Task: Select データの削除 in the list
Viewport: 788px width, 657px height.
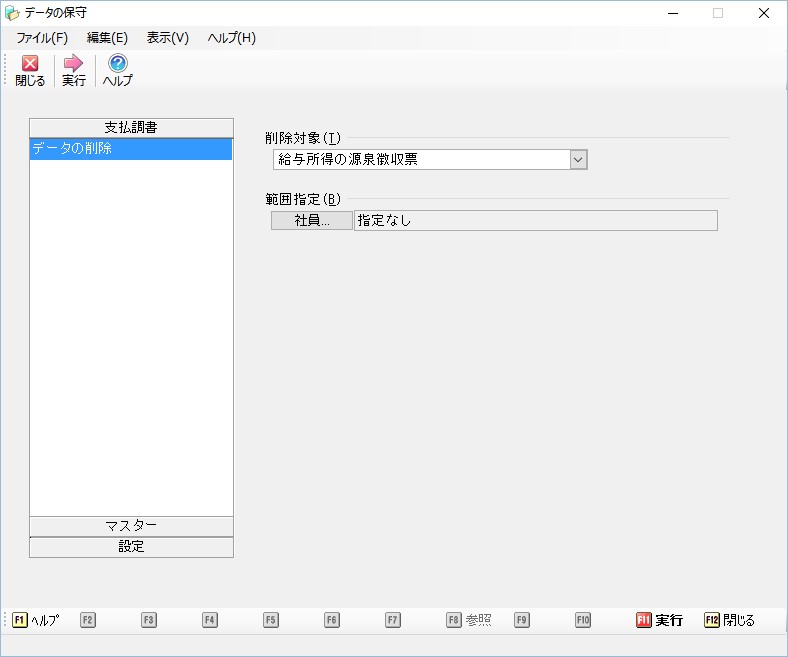Action: pyautogui.click(x=131, y=149)
